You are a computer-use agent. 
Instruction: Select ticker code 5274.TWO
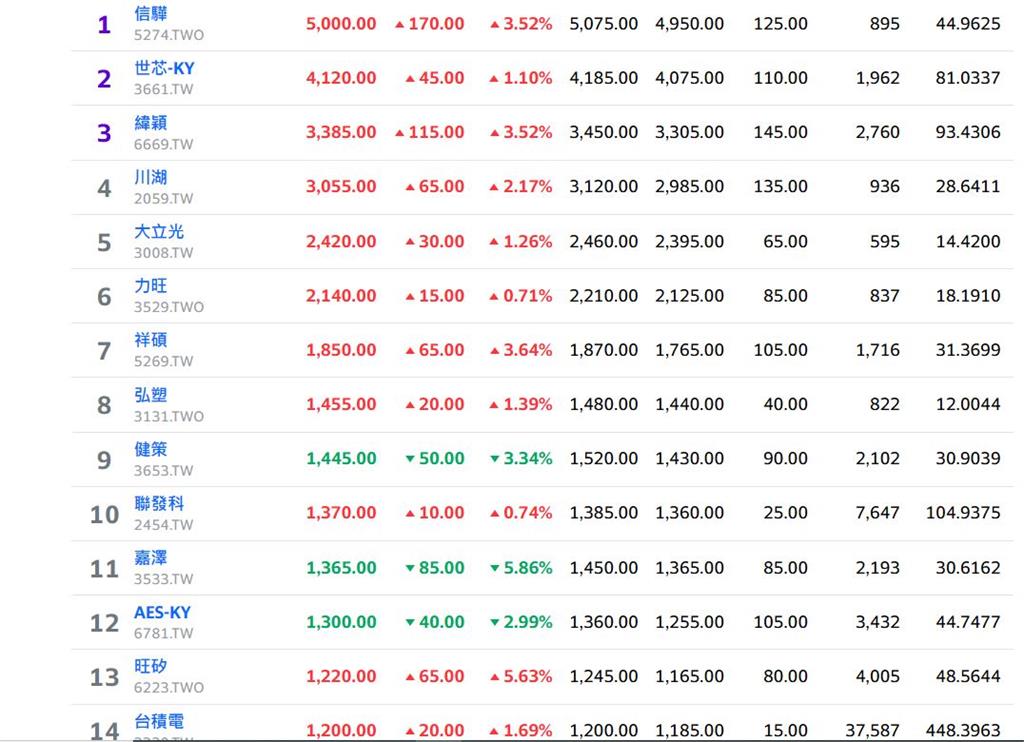pyautogui.click(x=169, y=35)
